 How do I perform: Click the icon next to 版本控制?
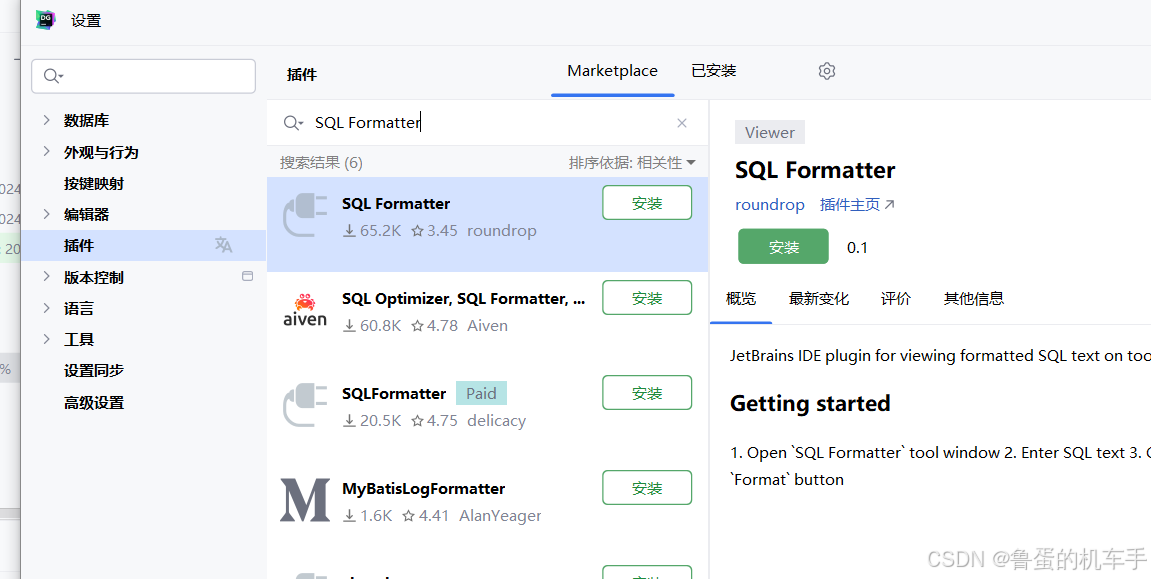coord(247,277)
